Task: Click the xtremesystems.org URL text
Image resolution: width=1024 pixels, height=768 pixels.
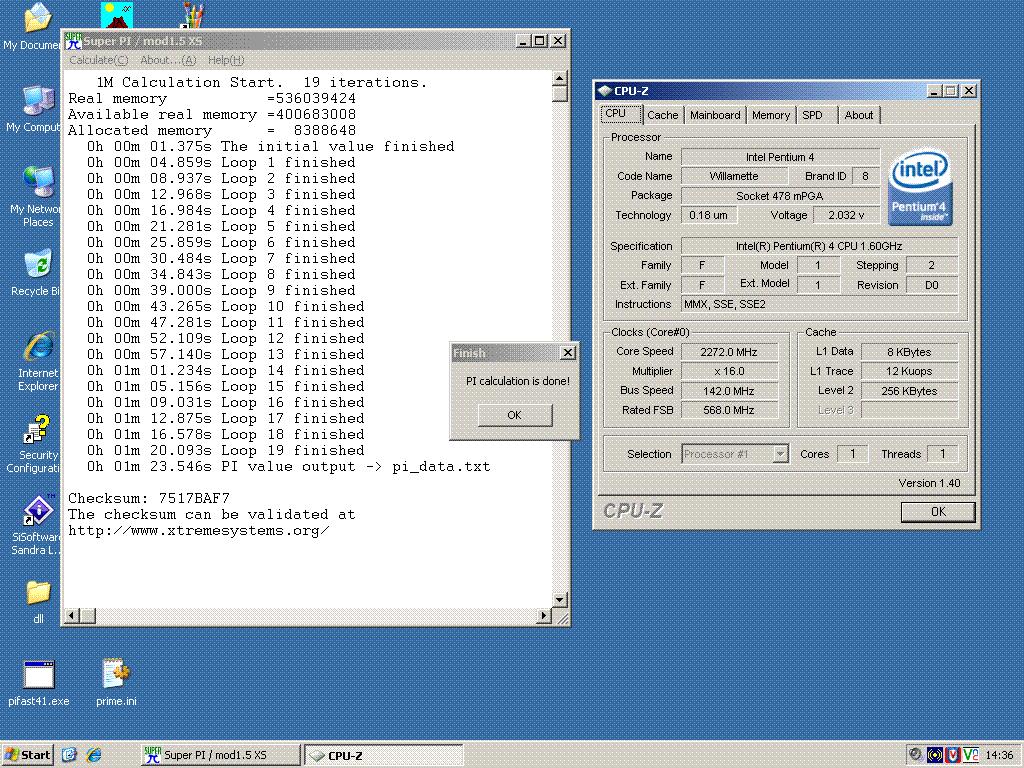Action: [x=199, y=530]
